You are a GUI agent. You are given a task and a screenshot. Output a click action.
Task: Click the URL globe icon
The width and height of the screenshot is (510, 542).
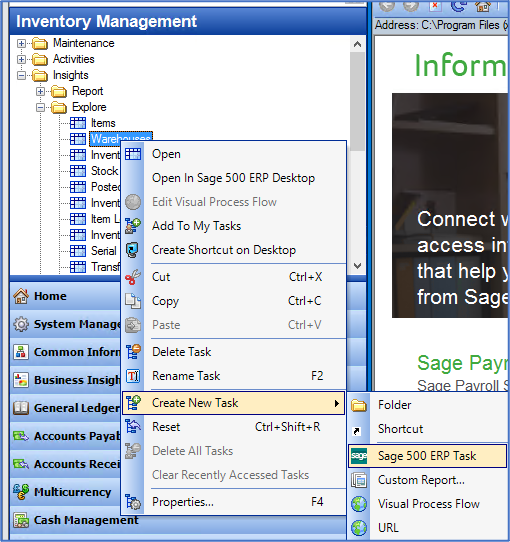359,528
